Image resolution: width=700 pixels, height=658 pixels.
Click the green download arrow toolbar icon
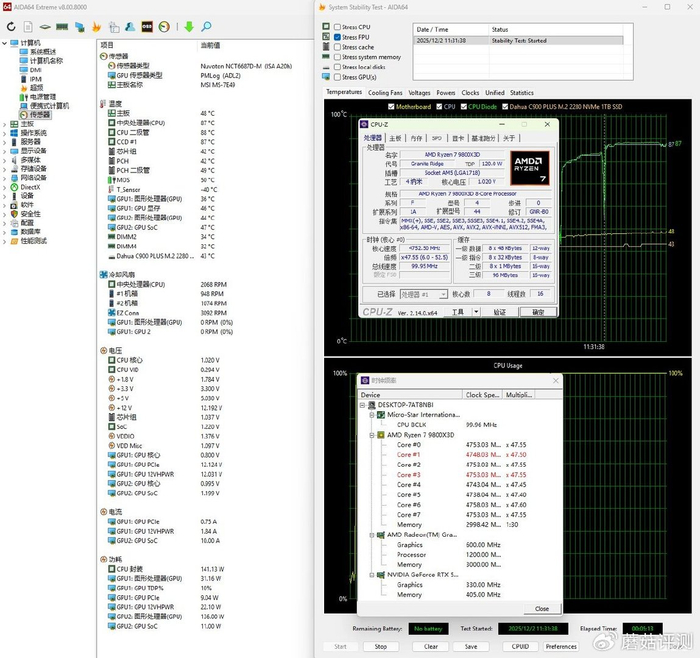point(188,26)
